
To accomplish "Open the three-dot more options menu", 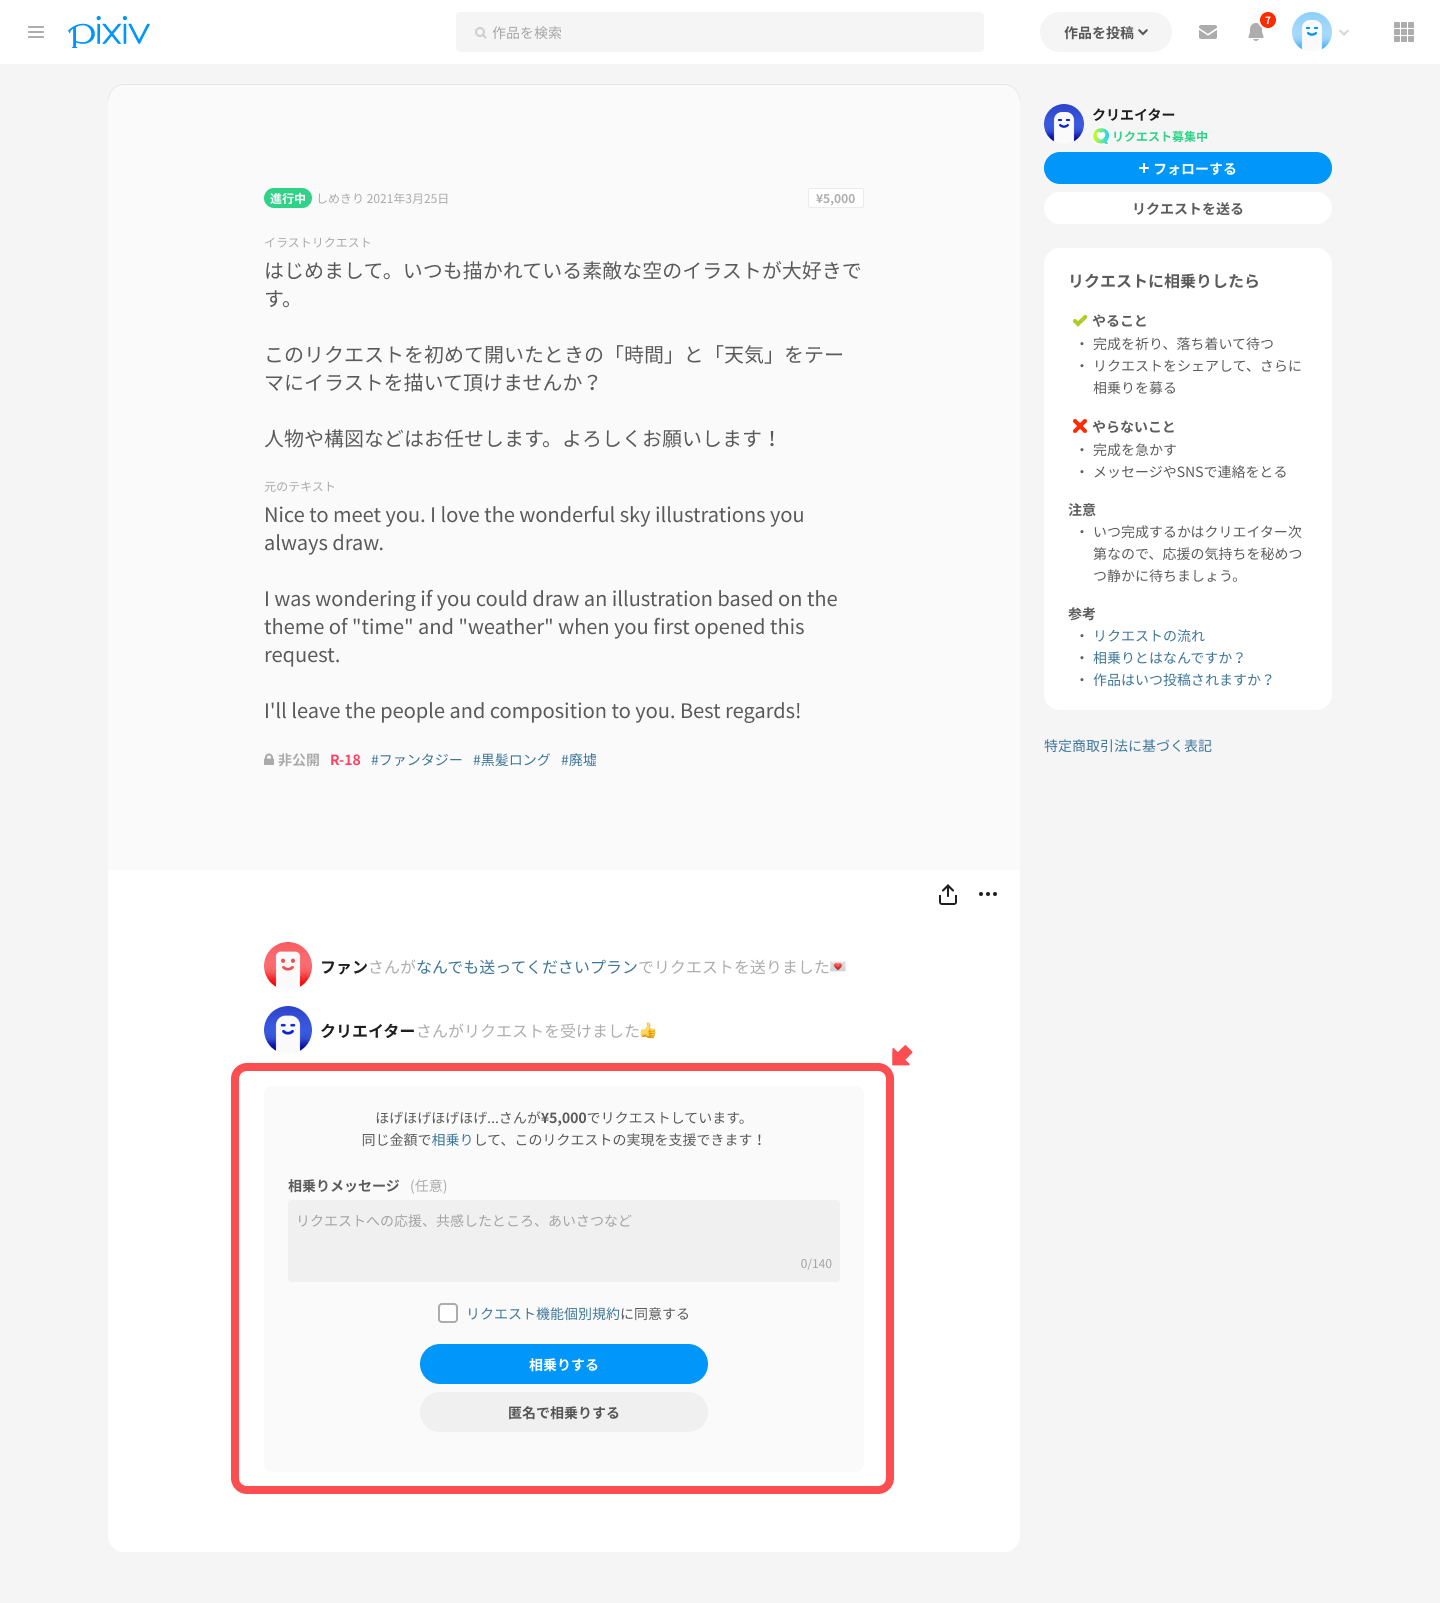I will tap(988, 894).
